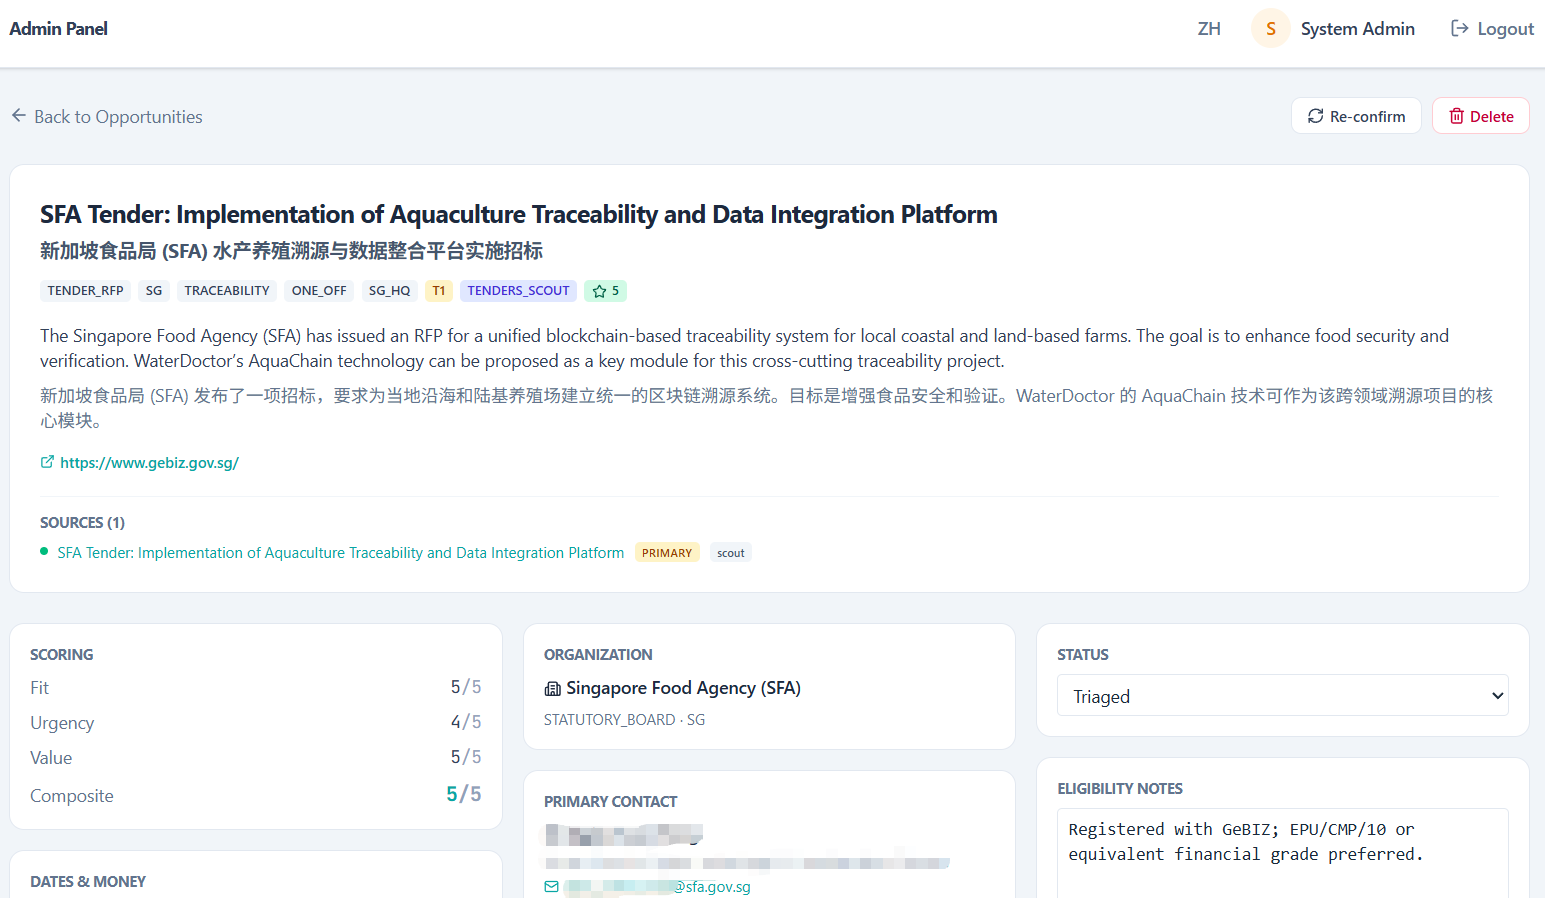Click the Logout button
This screenshot has width=1545, height=898.
point(1492,28)
